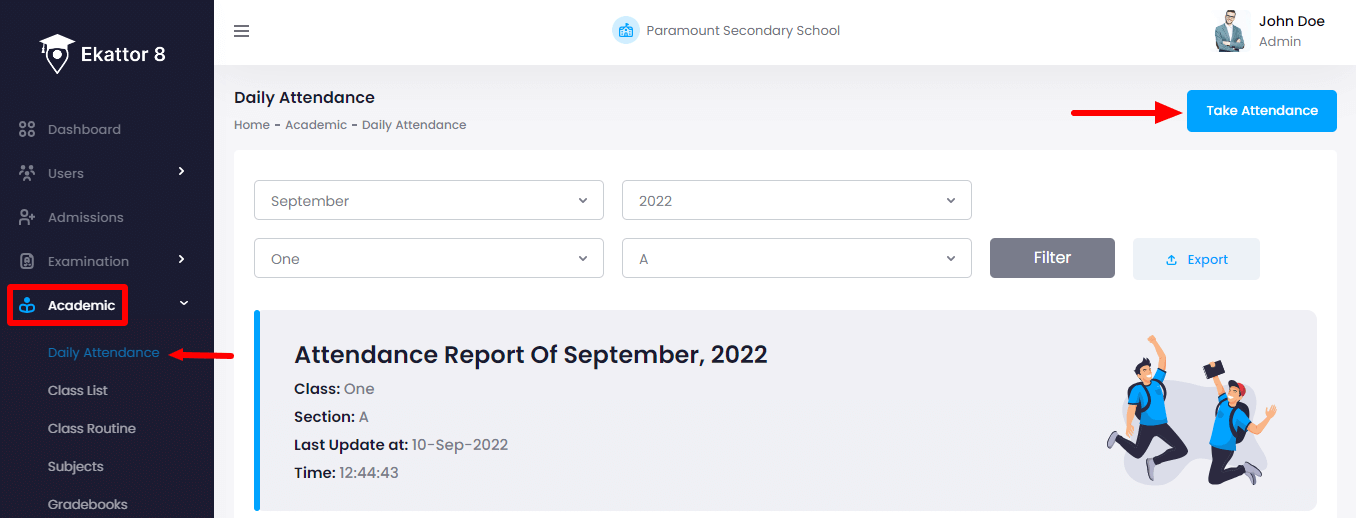This screenshot has width=1356, height=518.
Task: Open the 2022 year dropdown
Action: coord(796,200)
